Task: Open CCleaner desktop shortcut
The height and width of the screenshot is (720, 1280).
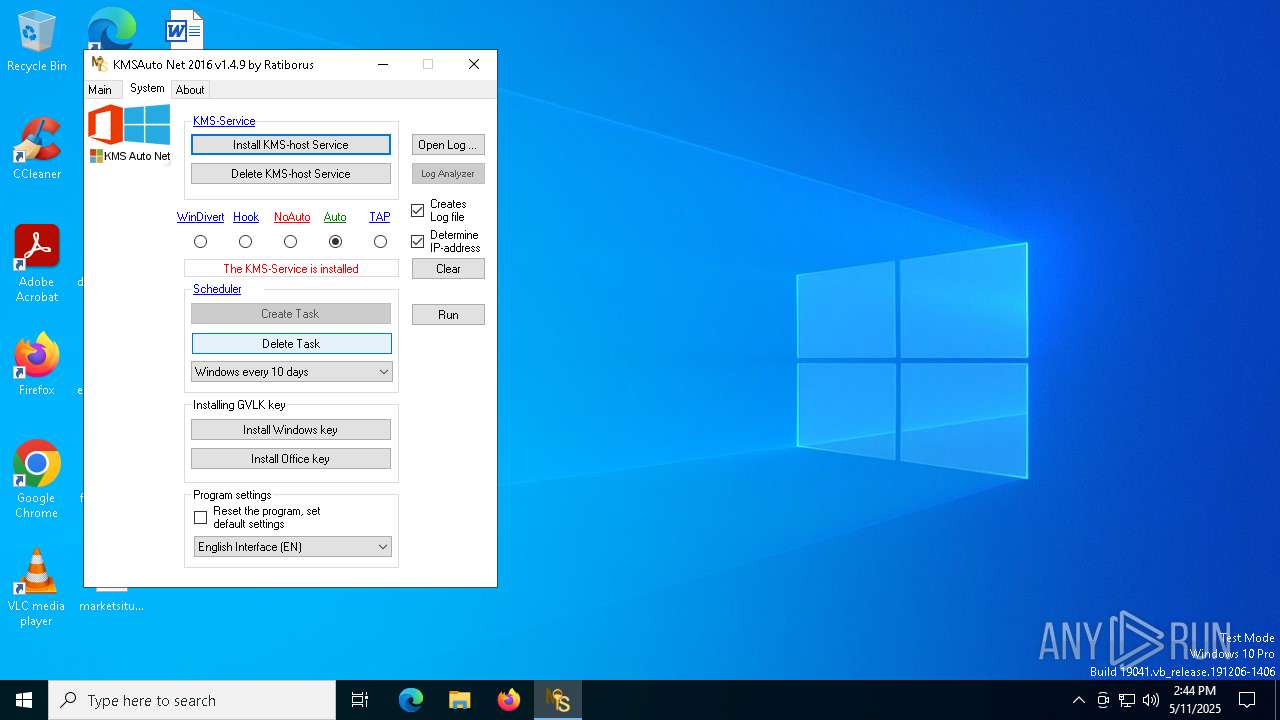Action: (37, 150)
